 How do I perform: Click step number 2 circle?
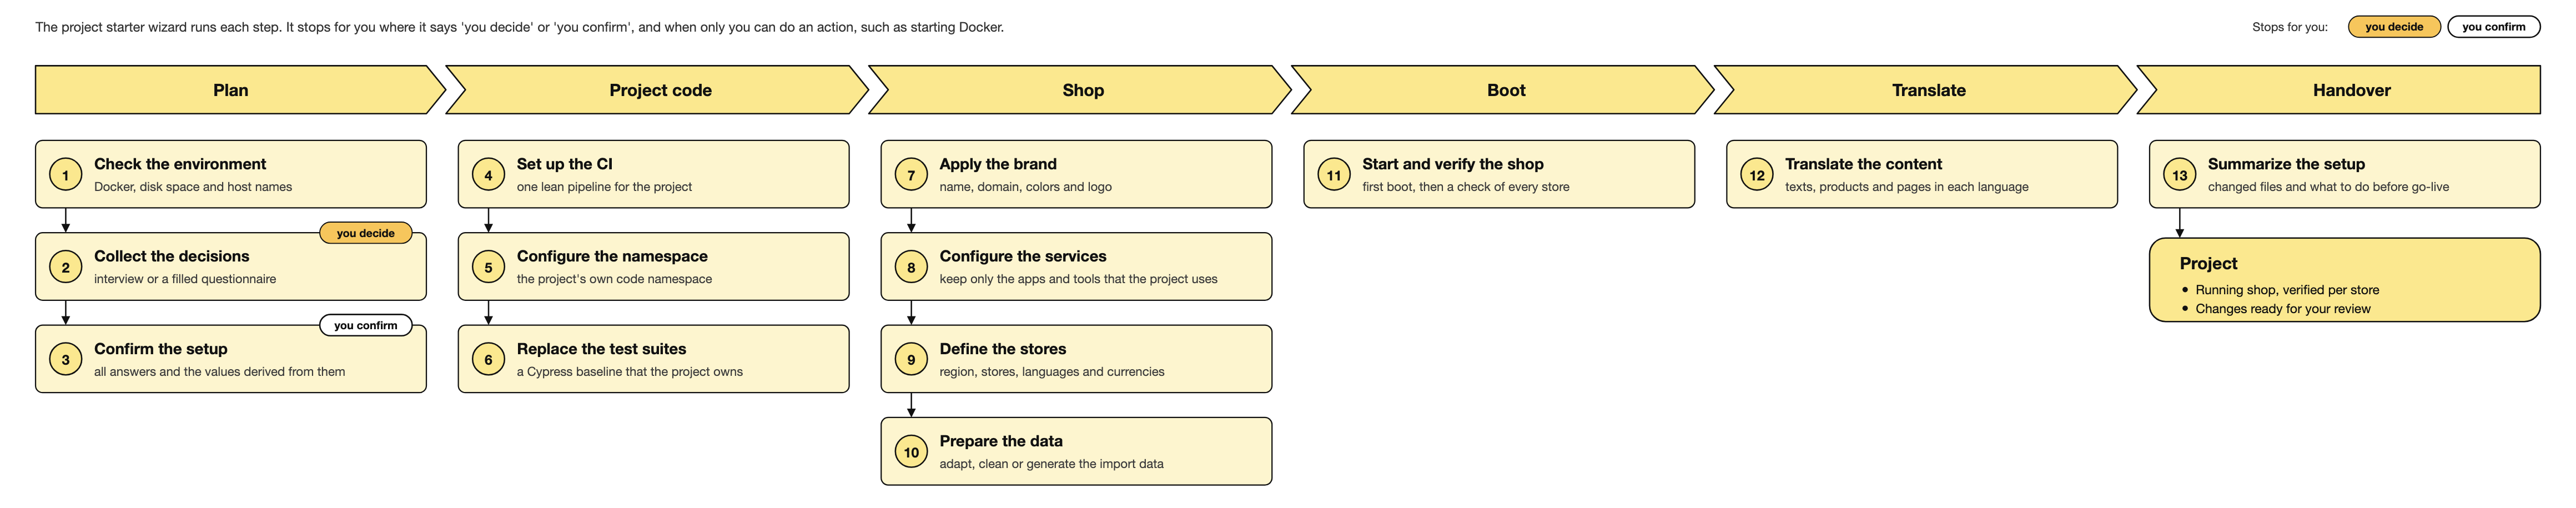(x=66, y=267)
